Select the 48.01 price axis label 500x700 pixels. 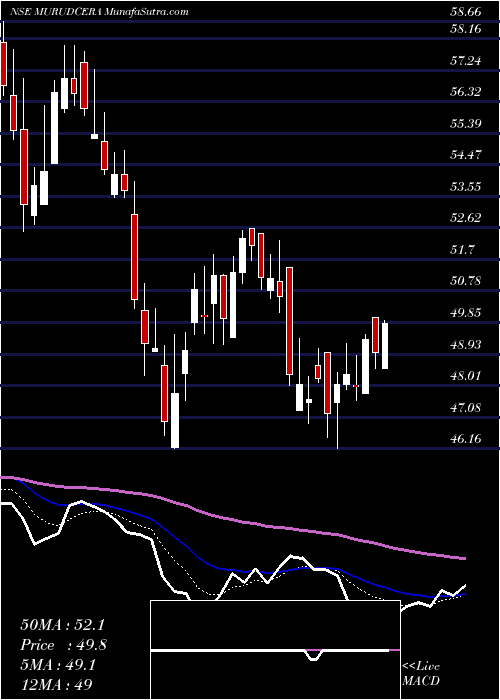(465, 375)
